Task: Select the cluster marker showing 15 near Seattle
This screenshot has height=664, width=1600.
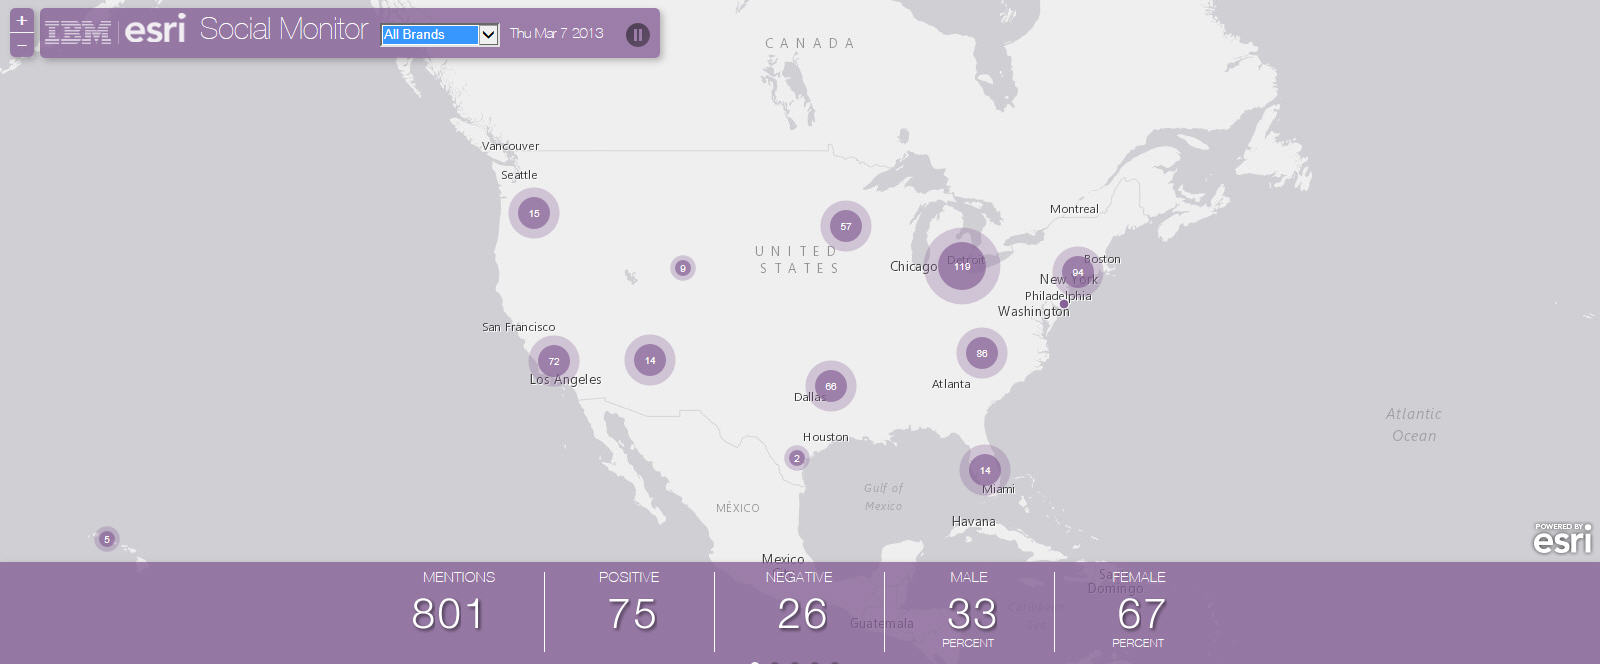Action: pos(534,213)
